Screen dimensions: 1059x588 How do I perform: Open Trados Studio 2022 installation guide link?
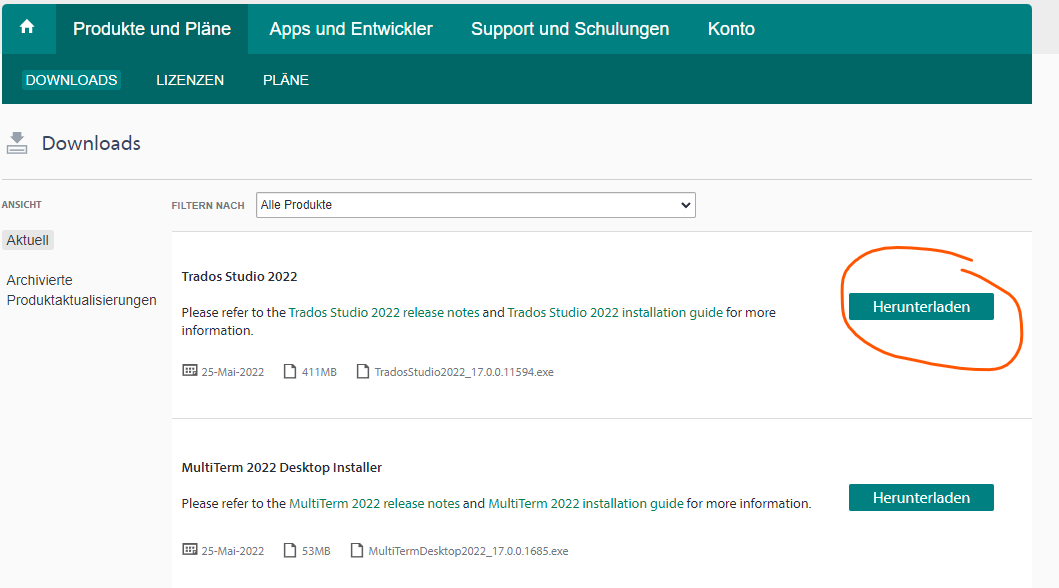coord(615,313)
